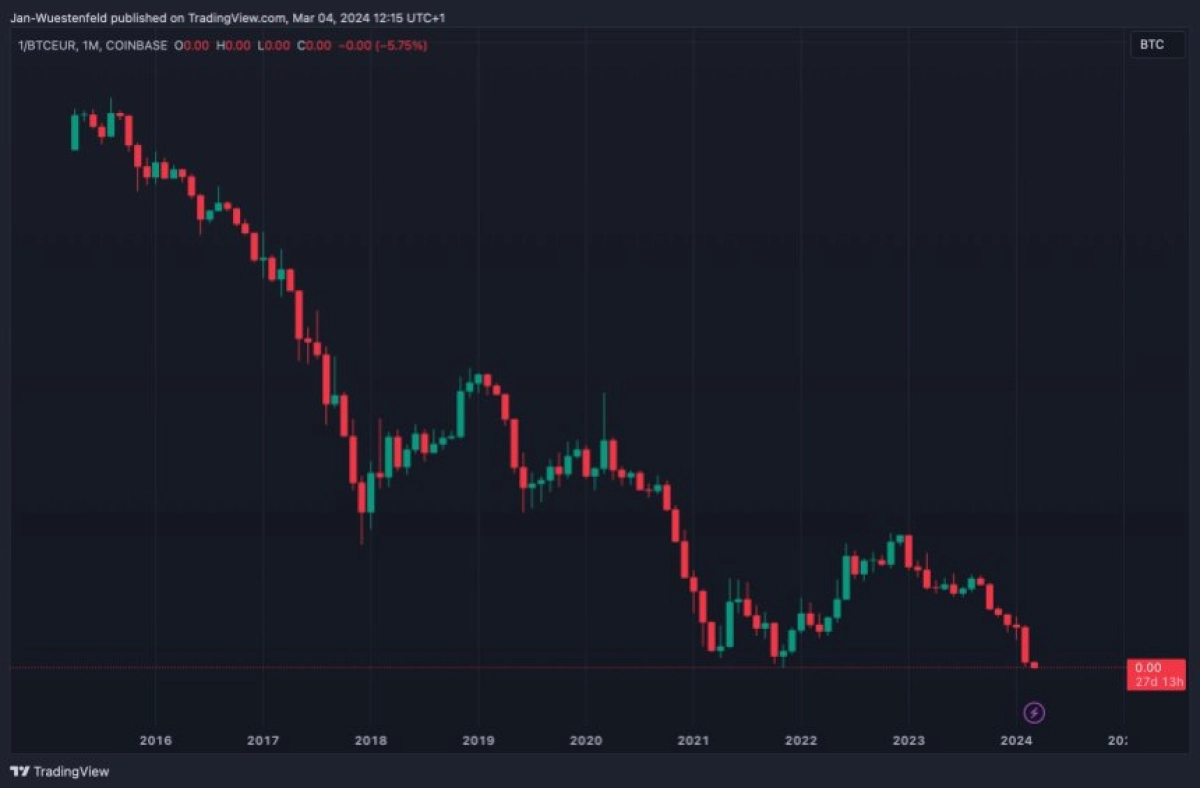Screen dimensions: 1200x788
Task: Click the 2017 label on the time axis
Action: (x=262, y=741)
